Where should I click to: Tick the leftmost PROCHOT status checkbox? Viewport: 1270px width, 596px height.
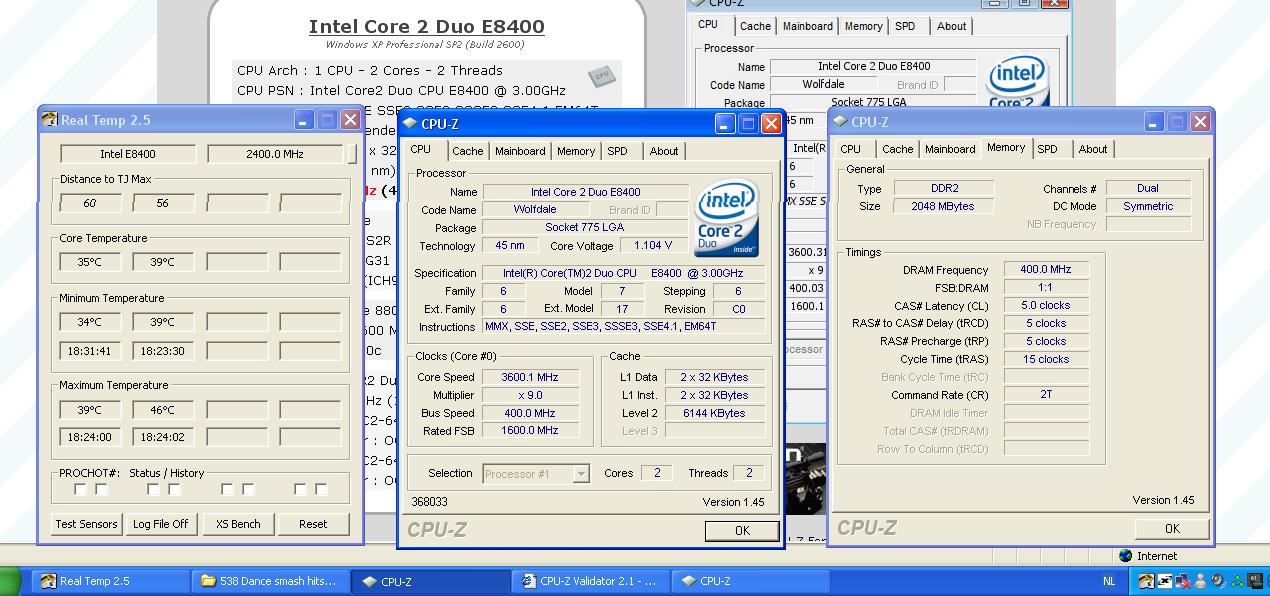[80, 489]
